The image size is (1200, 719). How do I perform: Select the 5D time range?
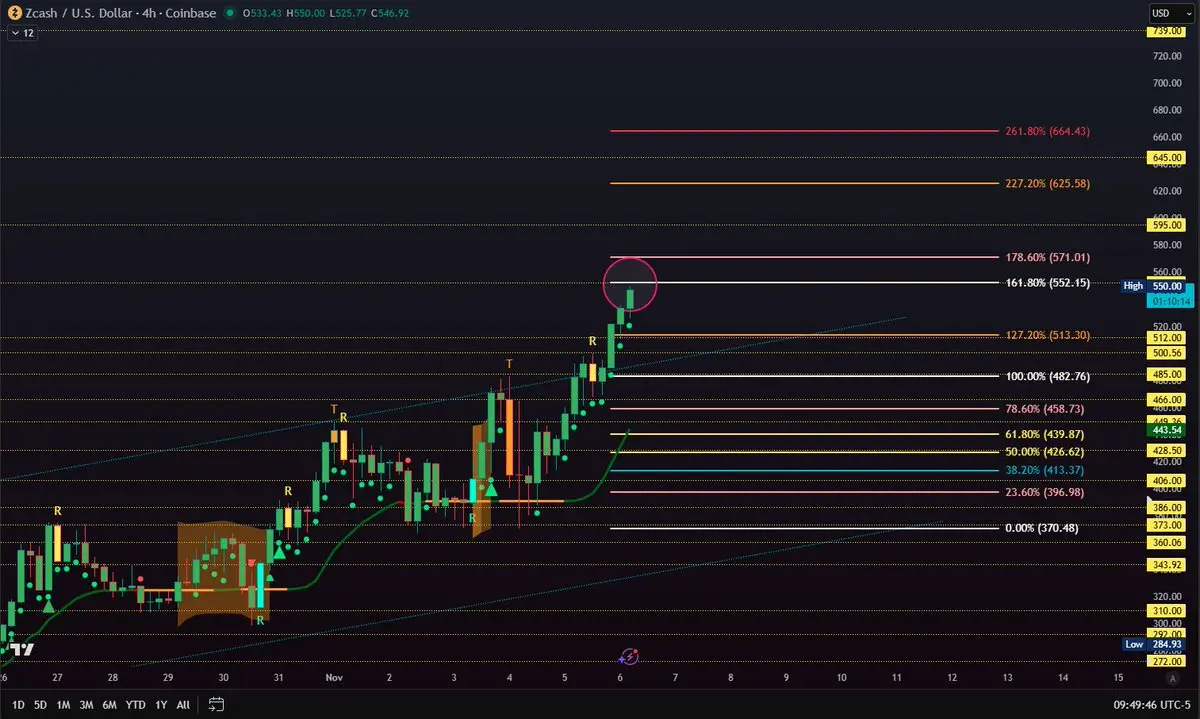pyautogui.click(x=40, y=705)
